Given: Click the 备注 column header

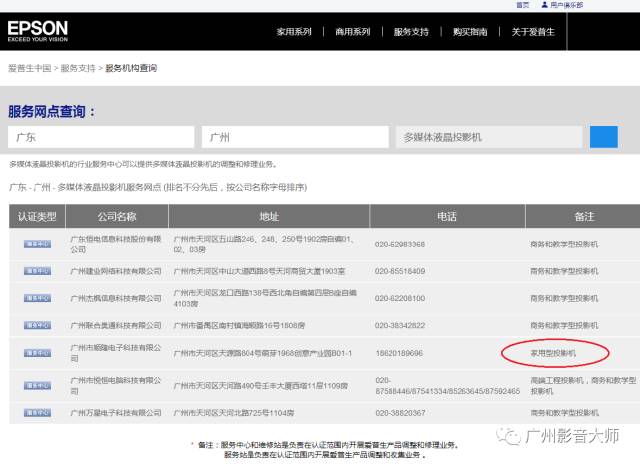Looking at the screenshot, I should click(x=584, y=216).
